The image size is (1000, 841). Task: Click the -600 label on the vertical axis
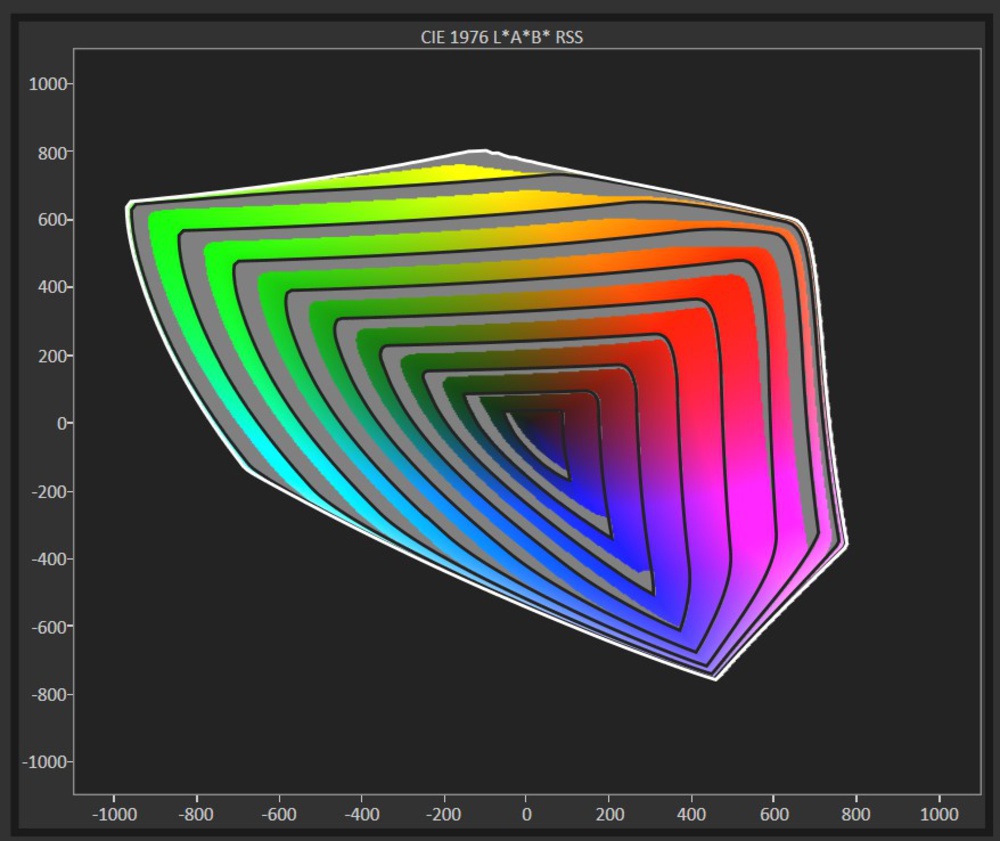point(48,627)
